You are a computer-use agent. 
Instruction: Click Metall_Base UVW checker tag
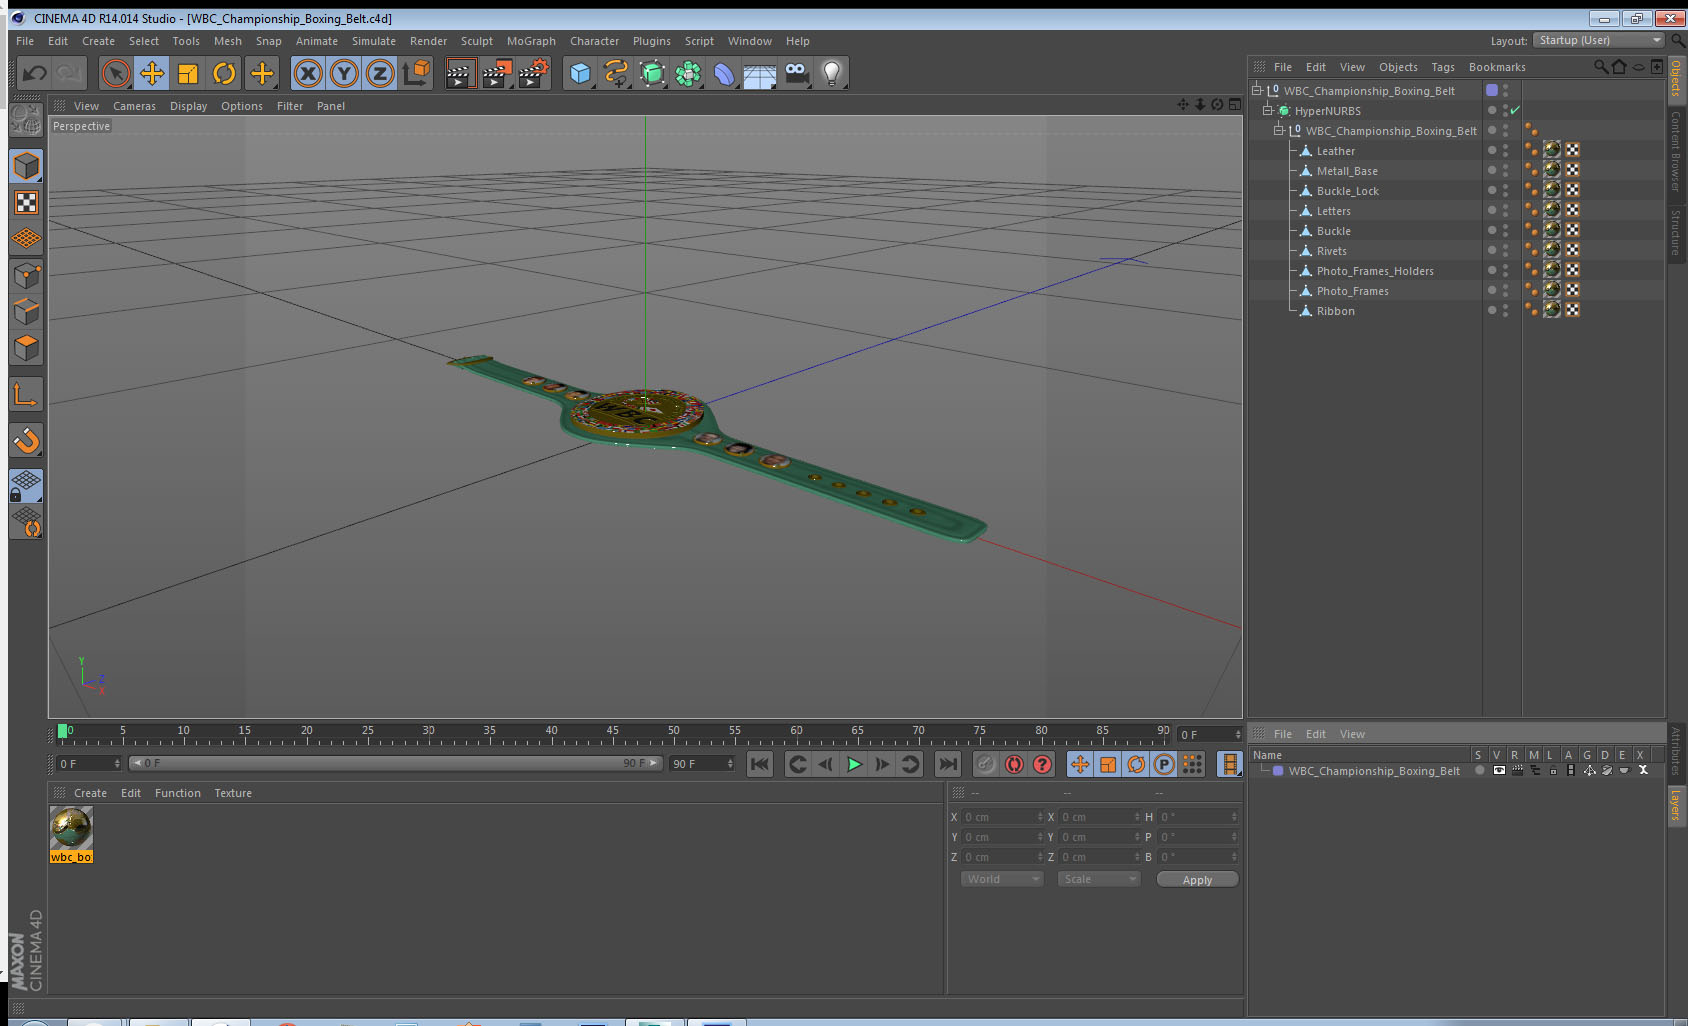tap(1573, 170)
